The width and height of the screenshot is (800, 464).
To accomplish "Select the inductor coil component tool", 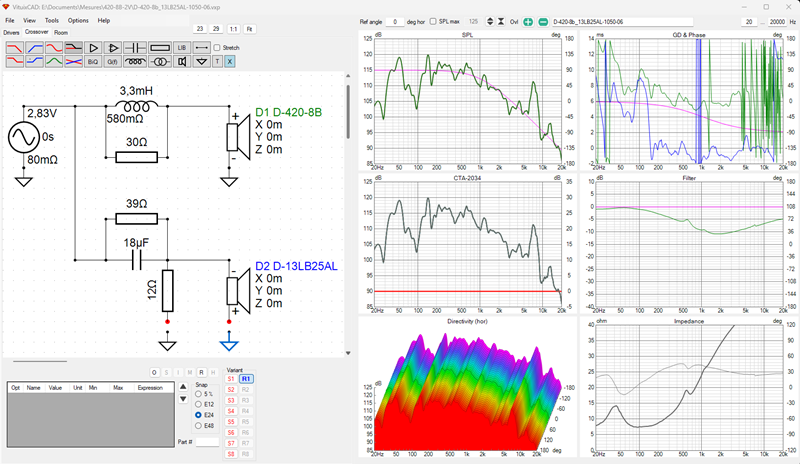I will click(x=136, y=62).
